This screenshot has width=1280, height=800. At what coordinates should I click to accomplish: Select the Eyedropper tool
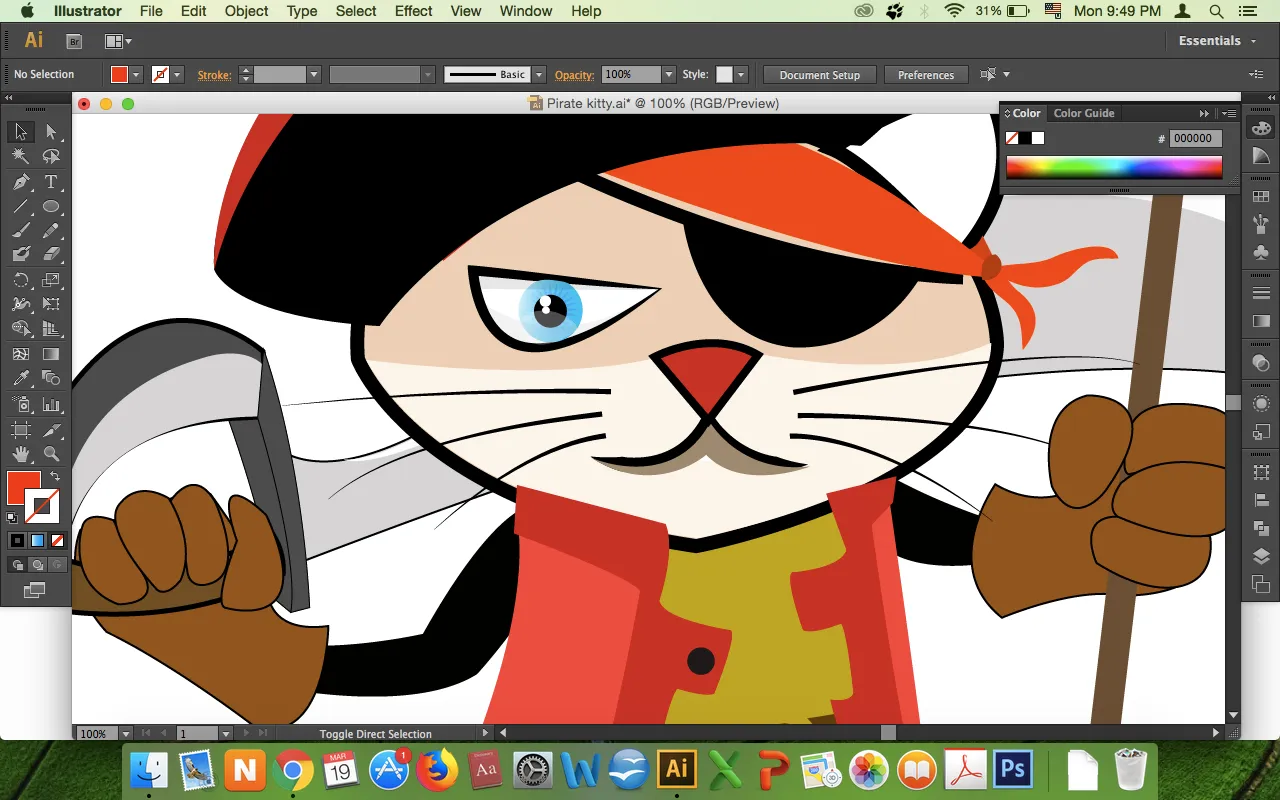coord(21,379)
